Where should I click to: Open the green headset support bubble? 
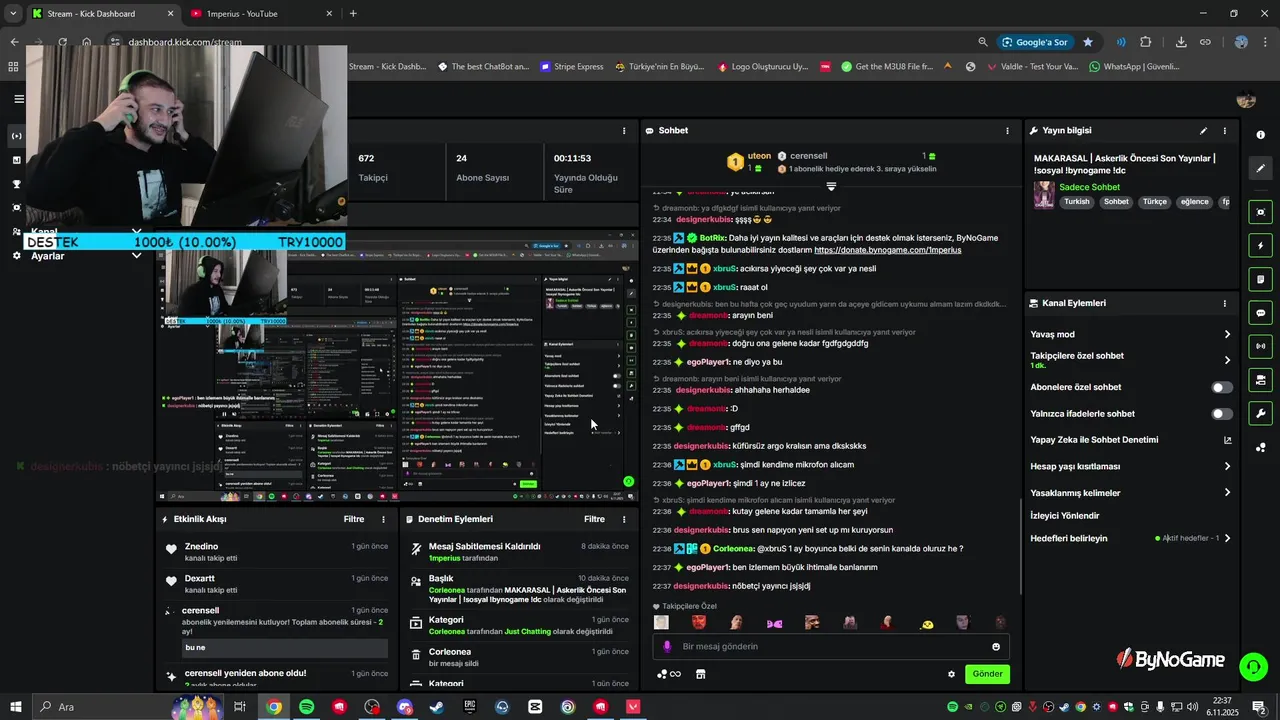pyautogui.click(x=1253, y=666)
